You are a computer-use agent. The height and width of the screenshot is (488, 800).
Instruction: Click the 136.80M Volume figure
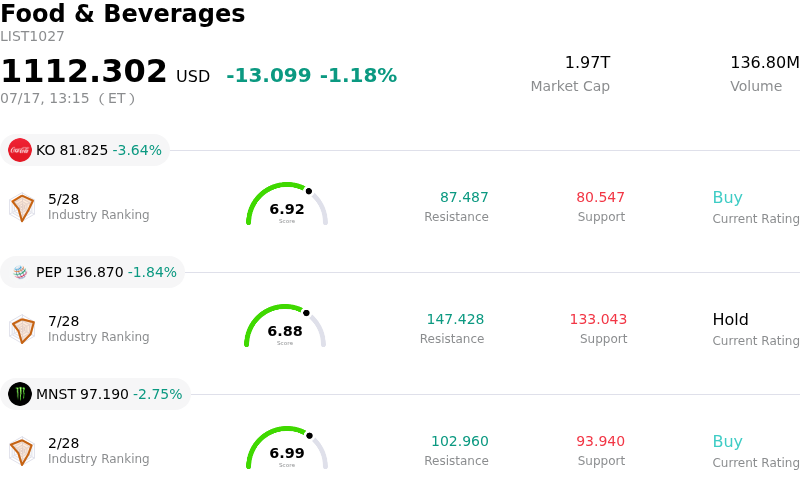coord(764,62)
